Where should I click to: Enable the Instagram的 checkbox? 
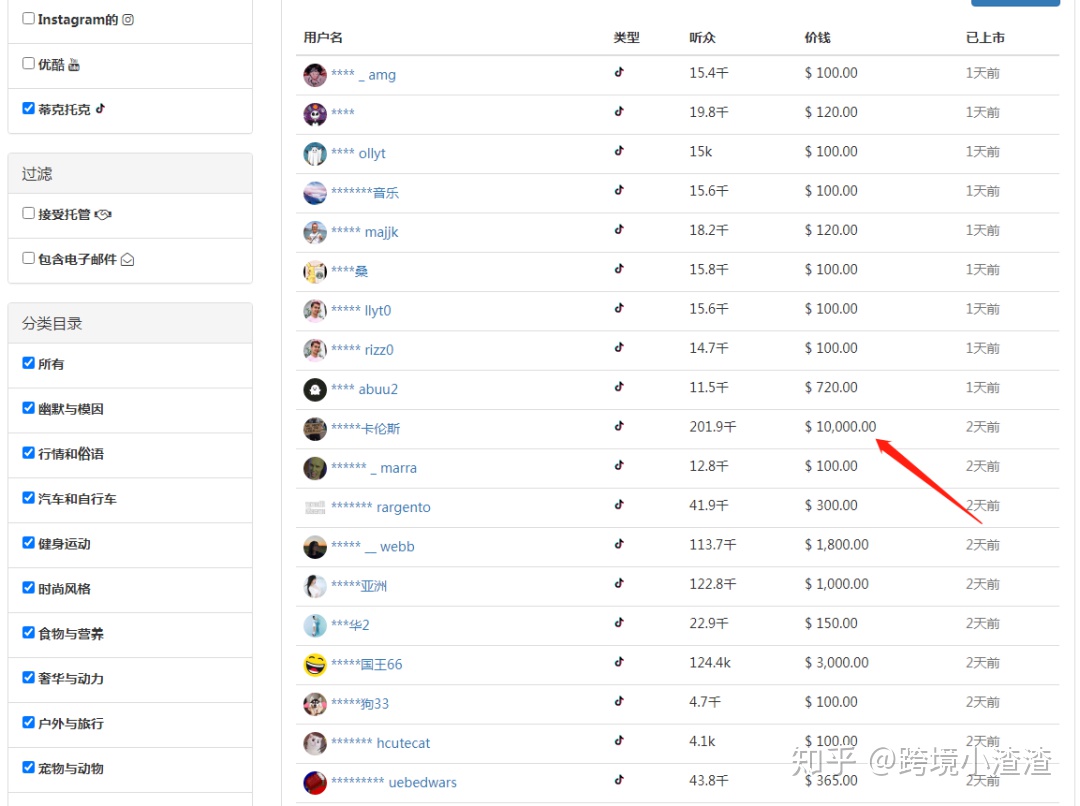(28, 19)
